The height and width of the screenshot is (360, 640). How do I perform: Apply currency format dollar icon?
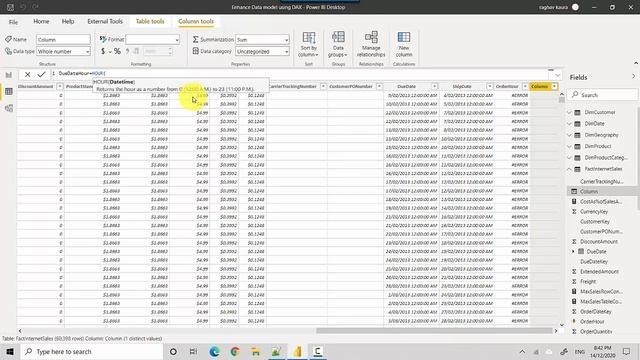[103, 51]
